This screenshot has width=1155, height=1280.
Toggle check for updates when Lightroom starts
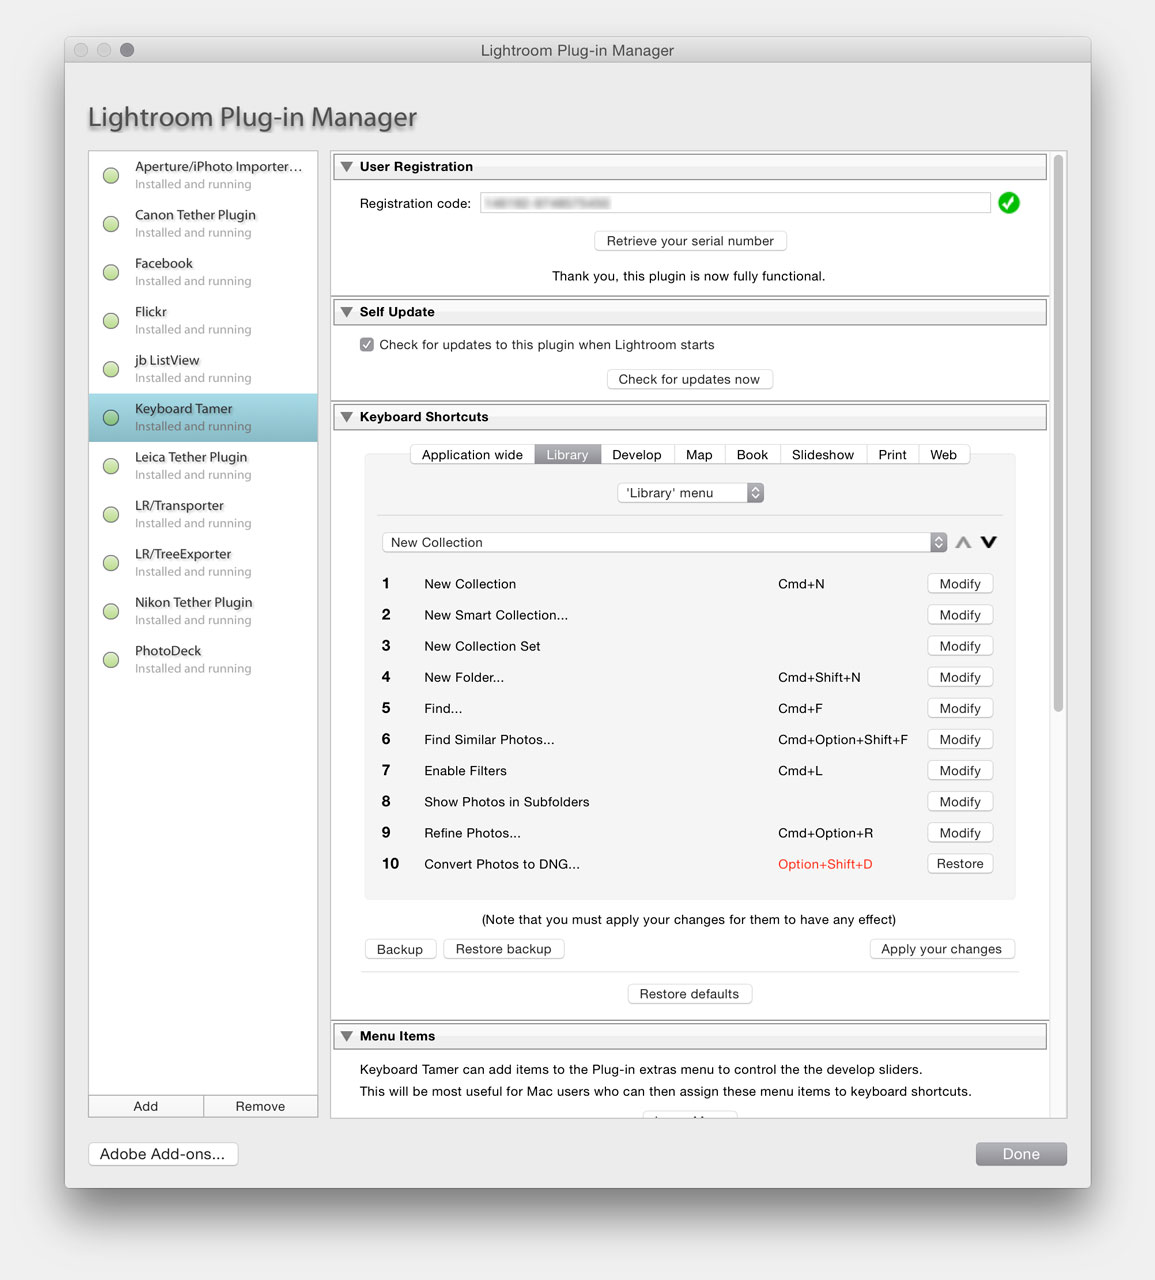[367, 345]
